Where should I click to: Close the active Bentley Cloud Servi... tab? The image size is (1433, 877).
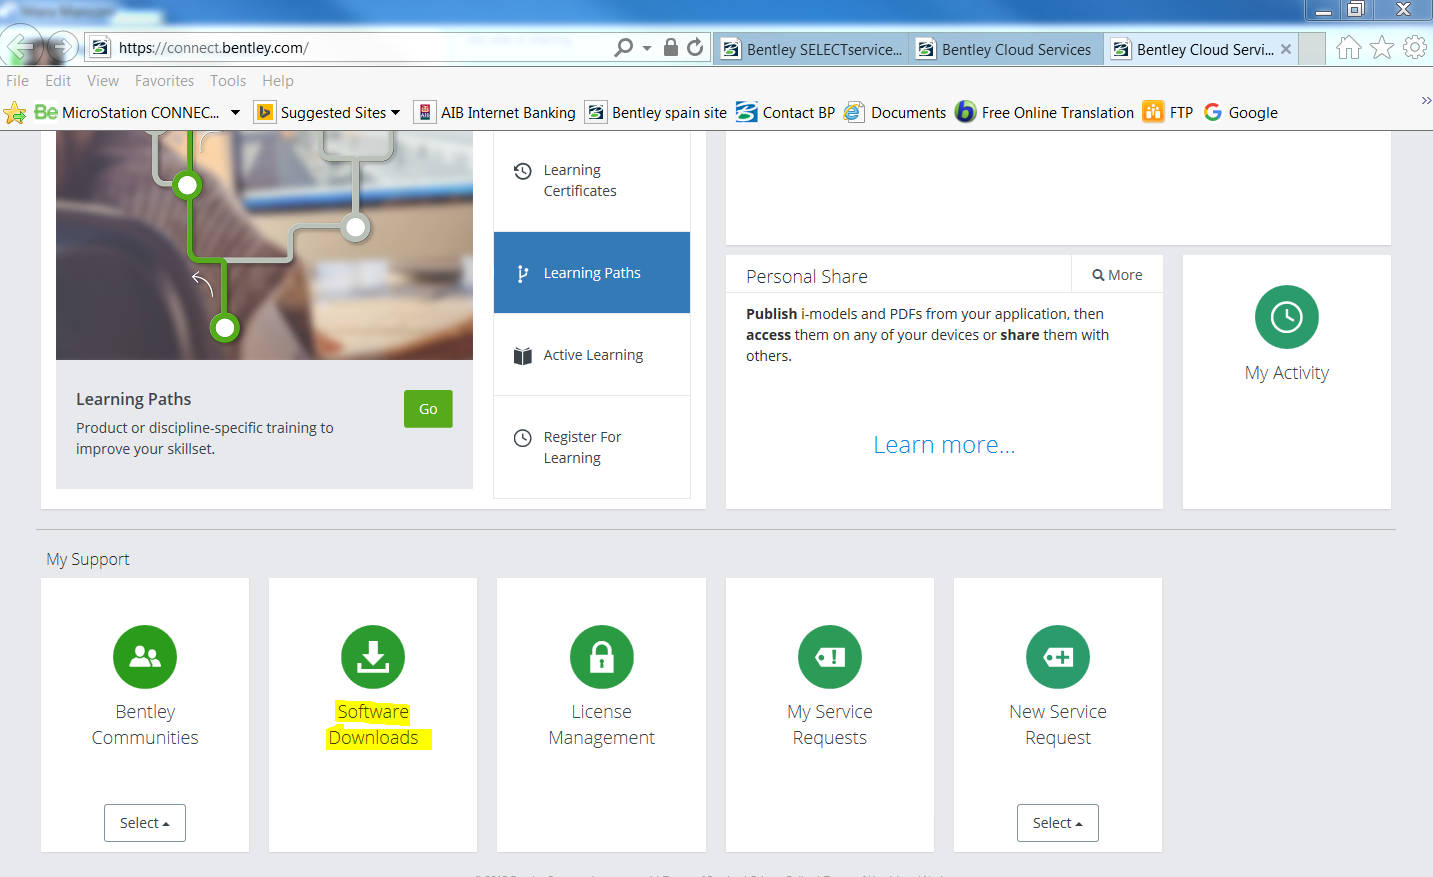(x=1286, y=49)
